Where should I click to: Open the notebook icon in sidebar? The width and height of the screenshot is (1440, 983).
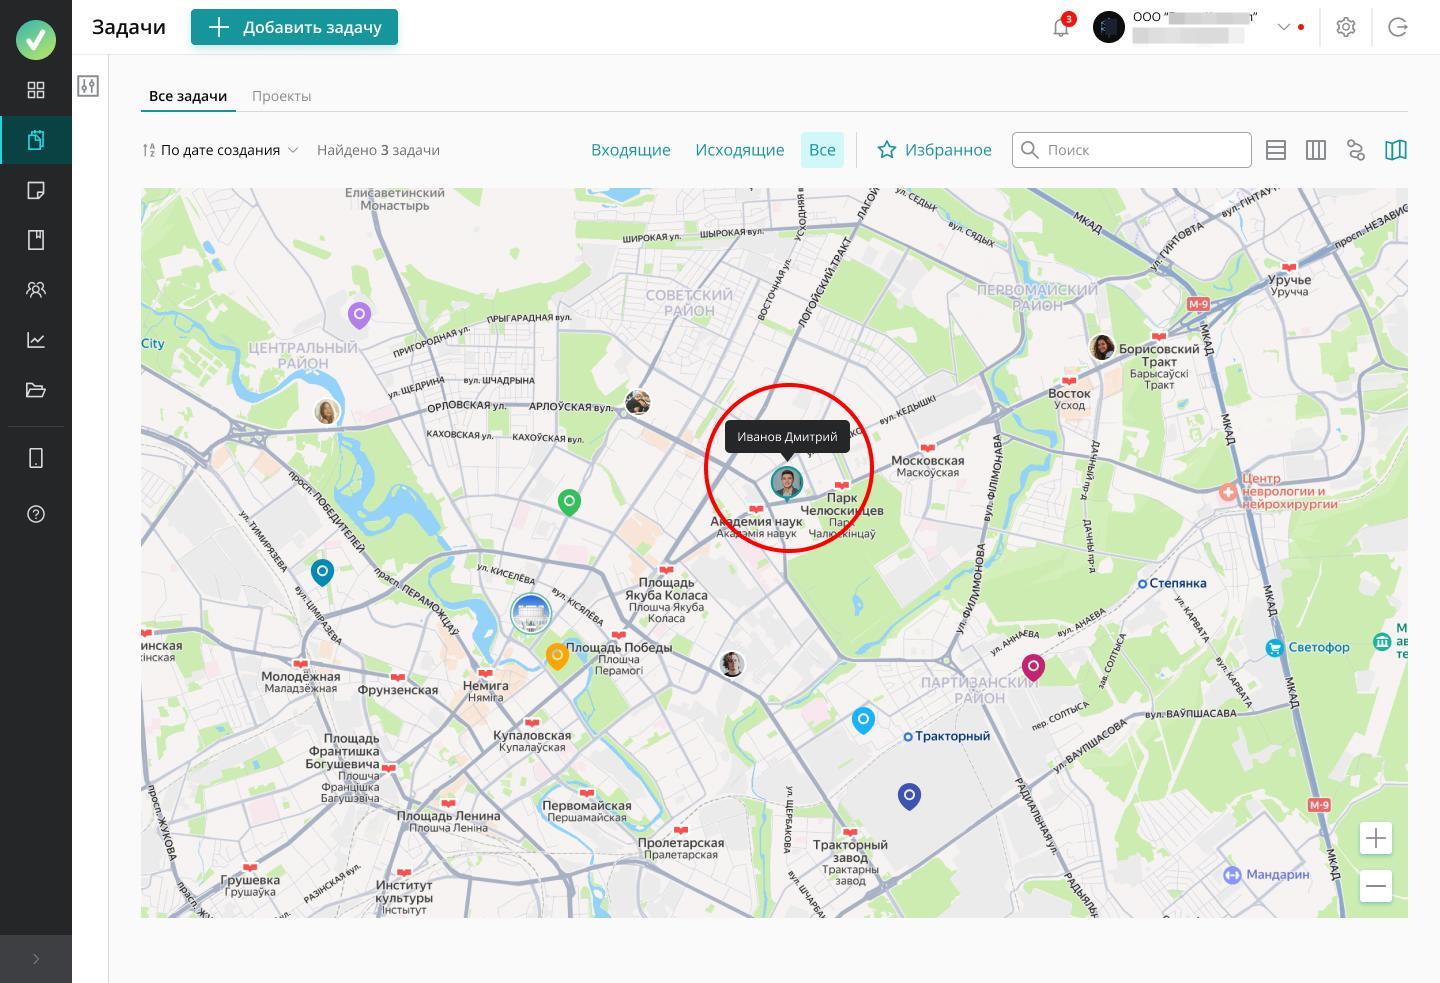[x=36, y=240]
